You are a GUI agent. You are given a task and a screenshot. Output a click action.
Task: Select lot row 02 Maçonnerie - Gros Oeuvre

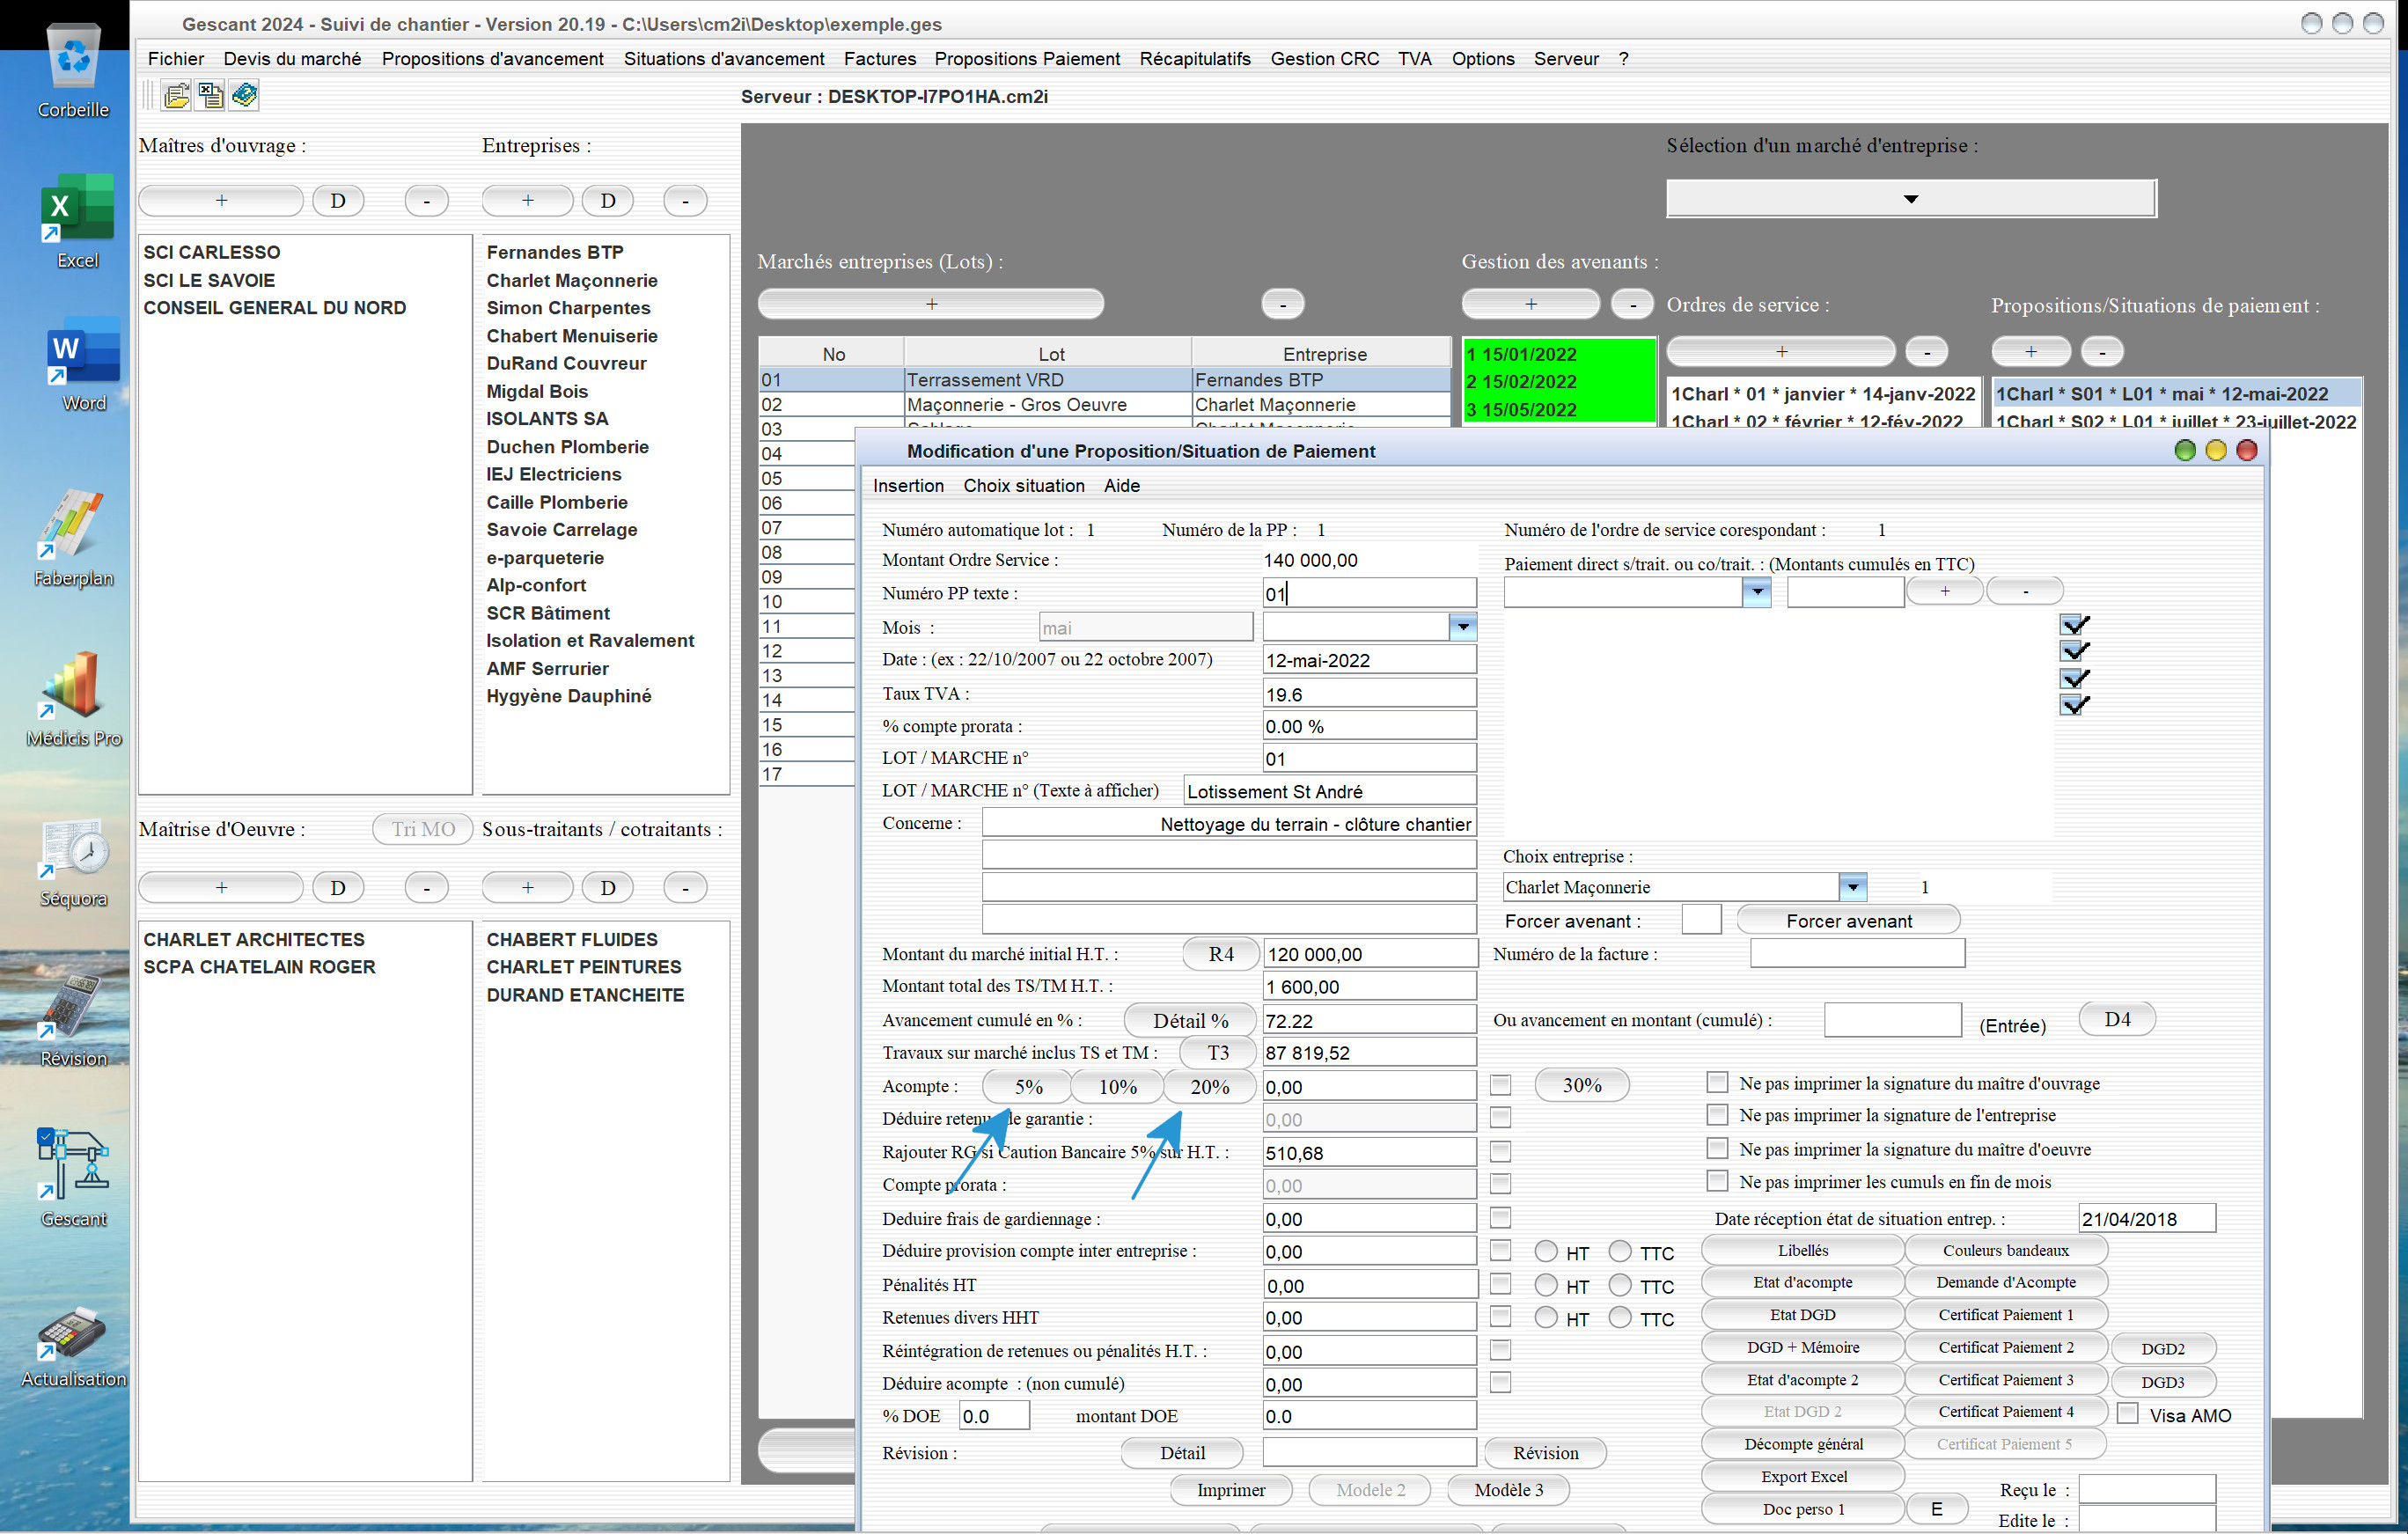[1105, 404]
